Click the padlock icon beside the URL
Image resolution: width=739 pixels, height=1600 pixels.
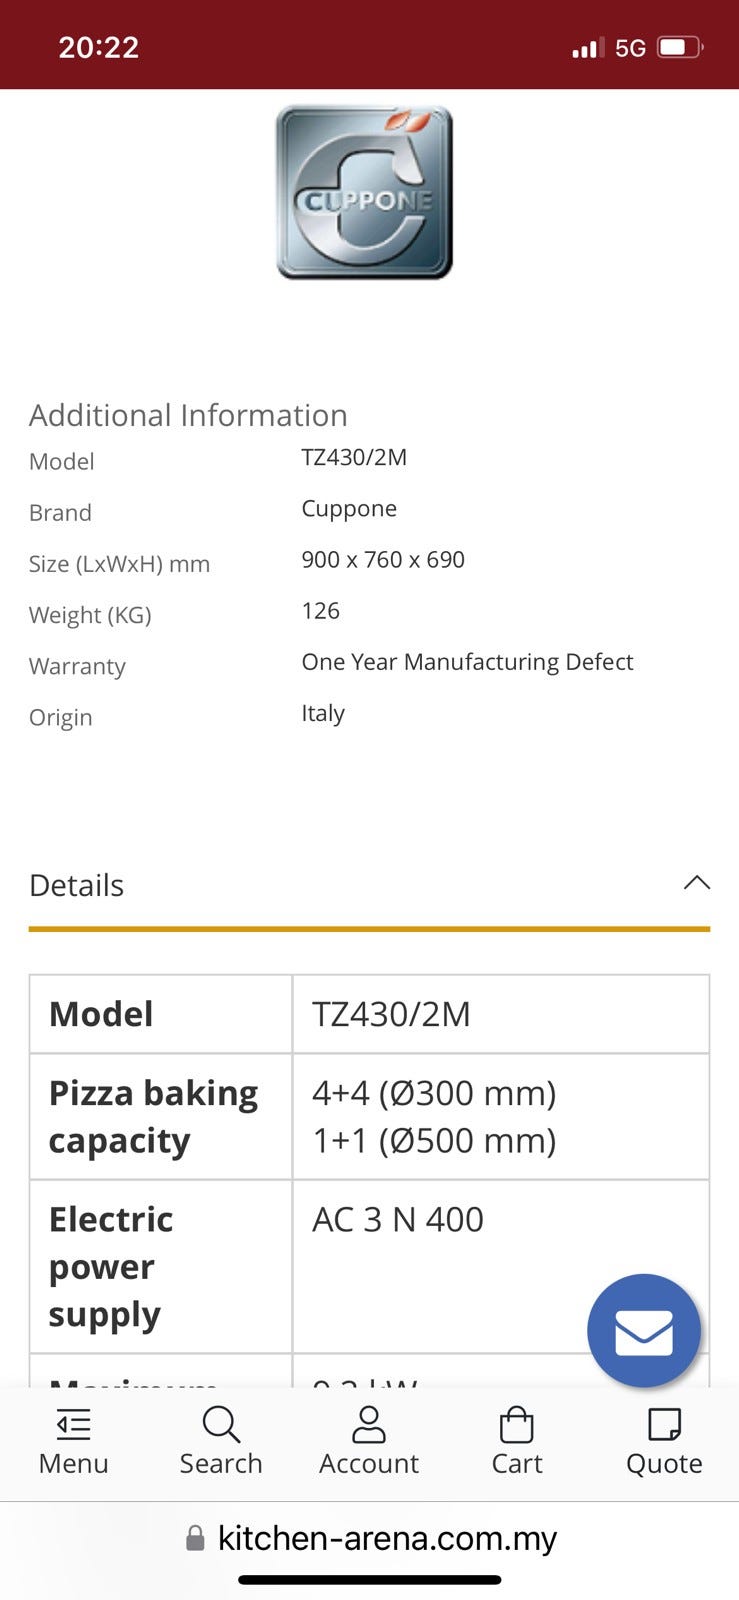tap(196, 1538)
